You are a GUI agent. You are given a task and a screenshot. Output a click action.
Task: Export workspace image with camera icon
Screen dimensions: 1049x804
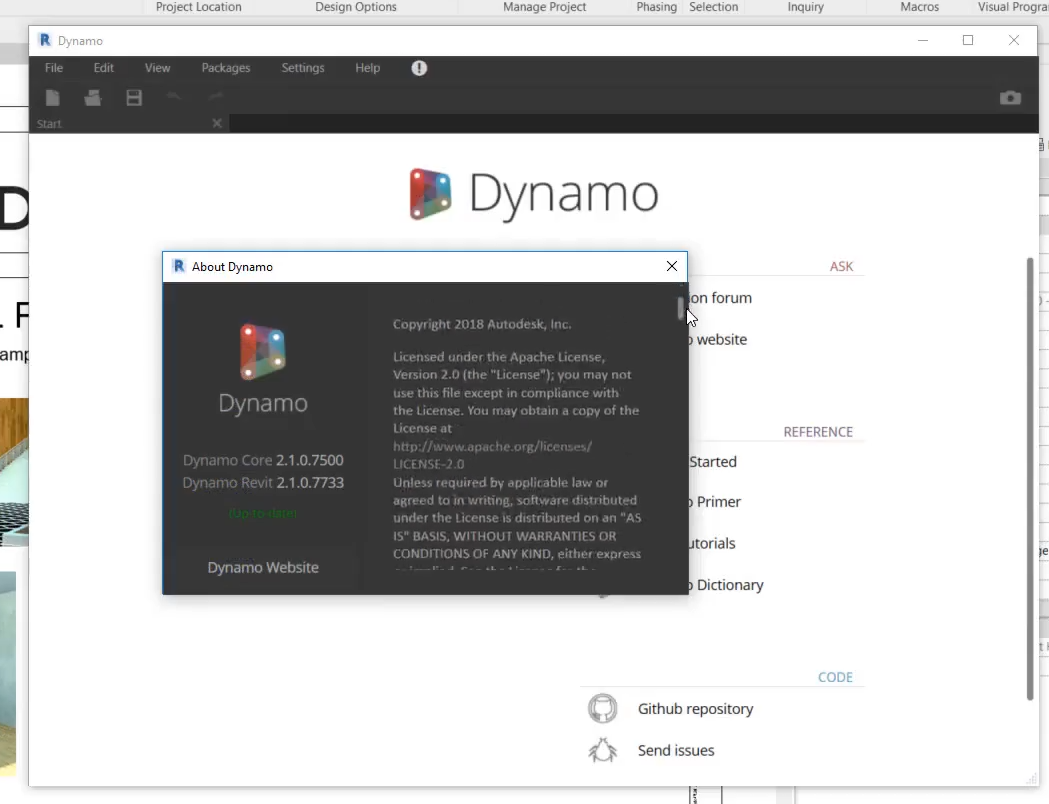click(1010, 98)
